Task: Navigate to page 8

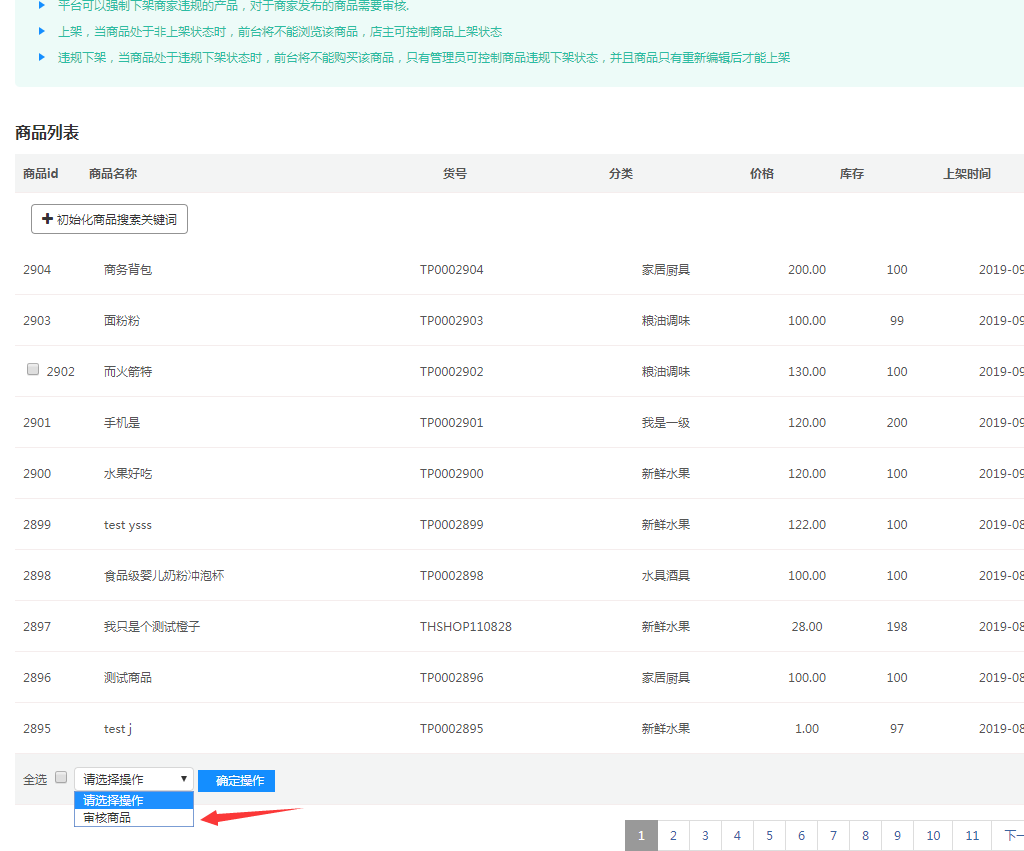Action: 865,836
